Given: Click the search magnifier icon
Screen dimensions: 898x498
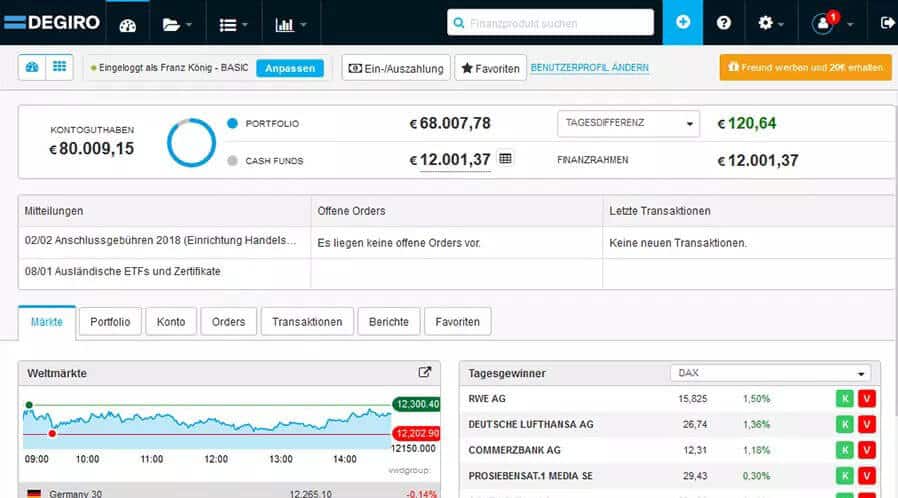Looking at the screenshot, I should [x=458, y=23].
